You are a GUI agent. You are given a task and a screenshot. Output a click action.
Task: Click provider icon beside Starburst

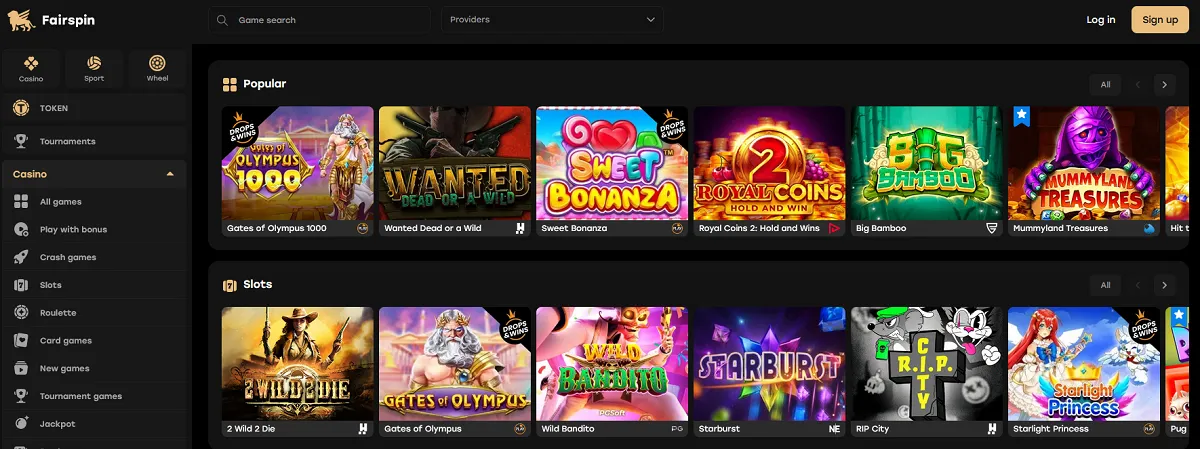pos(834,429)
